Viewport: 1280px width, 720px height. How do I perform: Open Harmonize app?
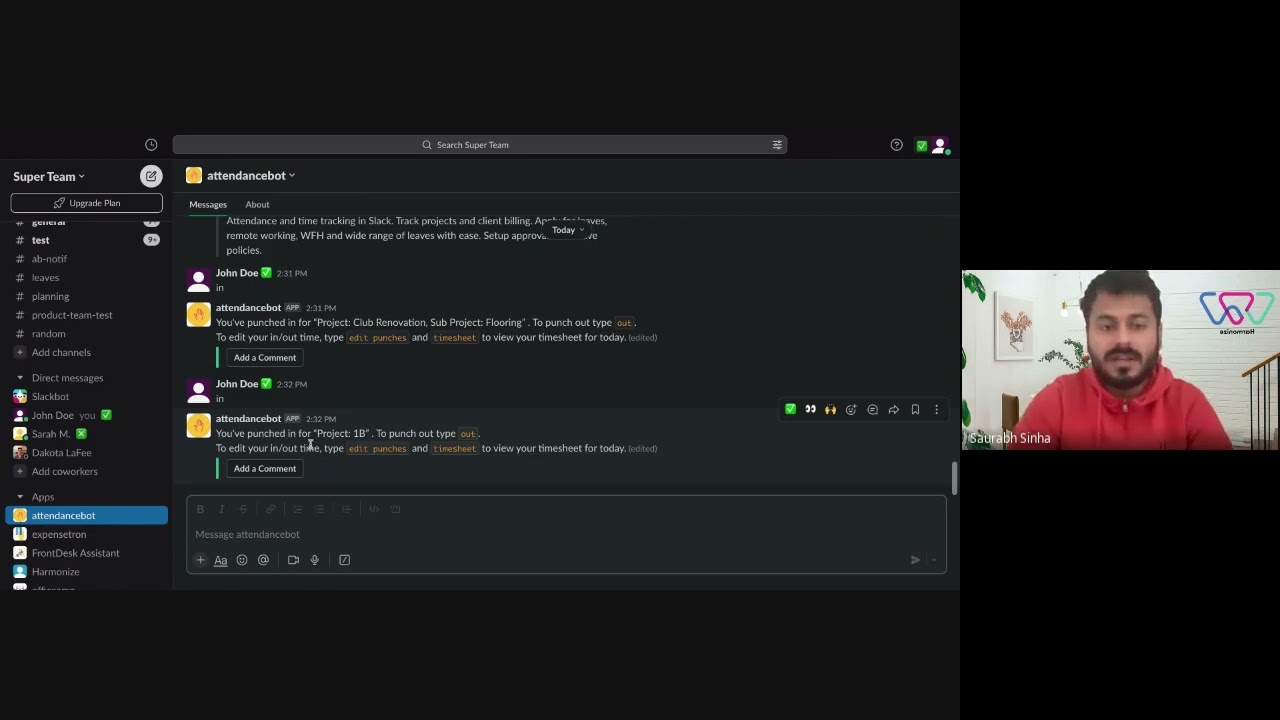tap(87, 572)
